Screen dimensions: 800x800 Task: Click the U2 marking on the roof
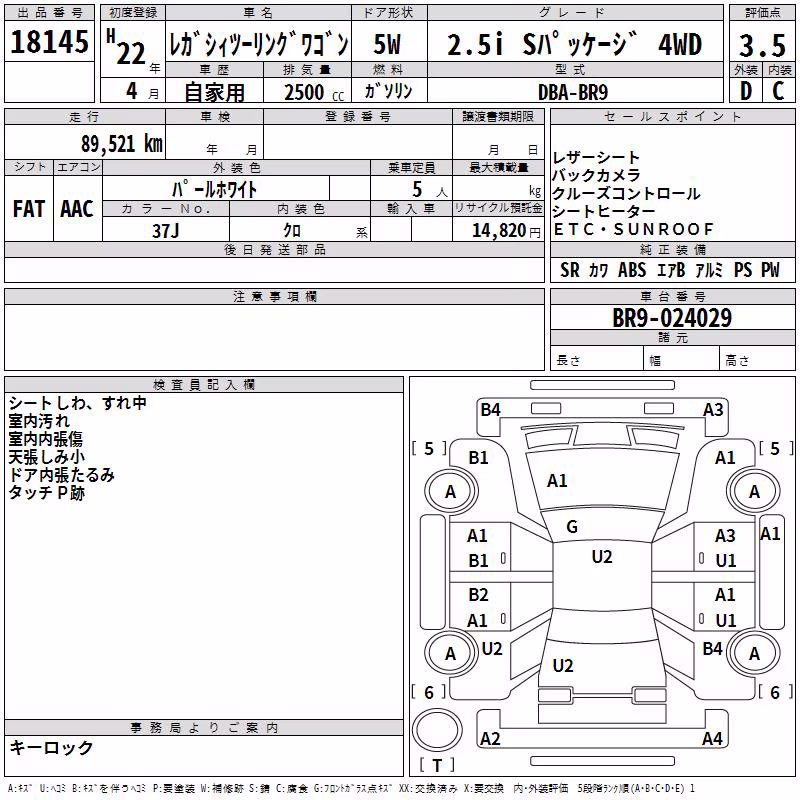pyautogui.click(x=602, y=557)
